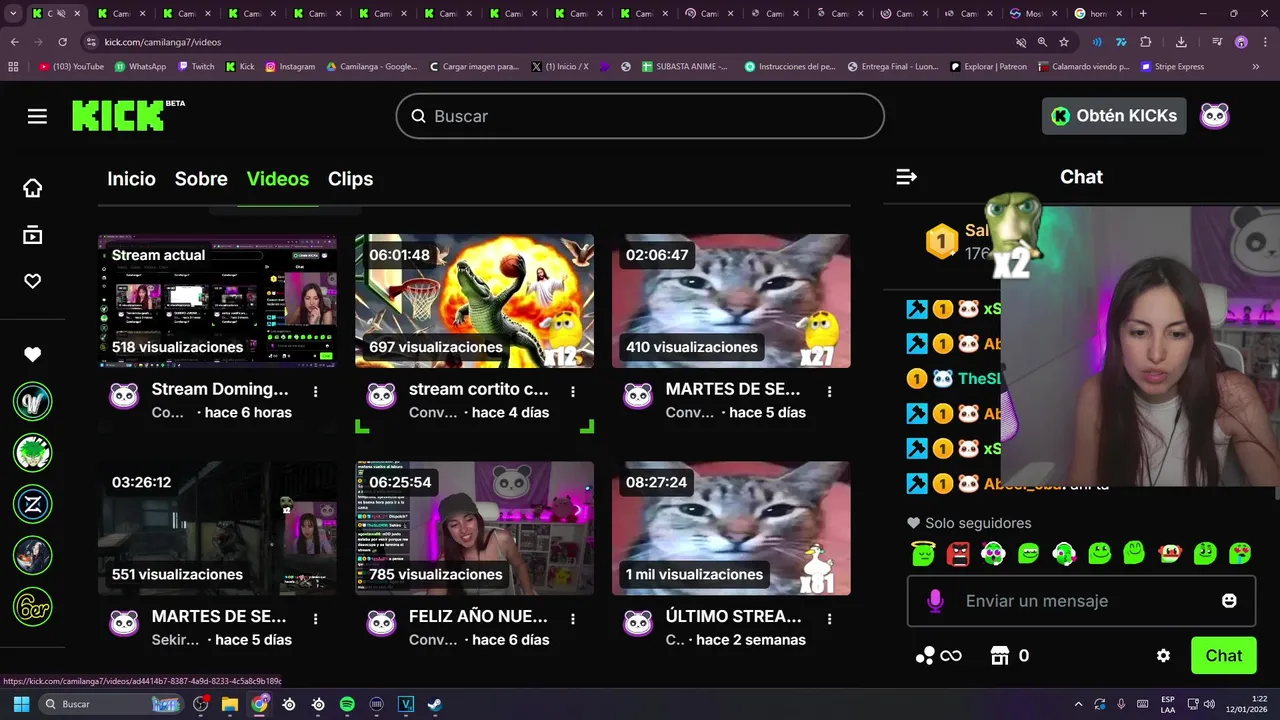This screenshot has height=720, width=1280.
Task: Open the Following heart outline sidebar icon
Action: click(33, 282)
